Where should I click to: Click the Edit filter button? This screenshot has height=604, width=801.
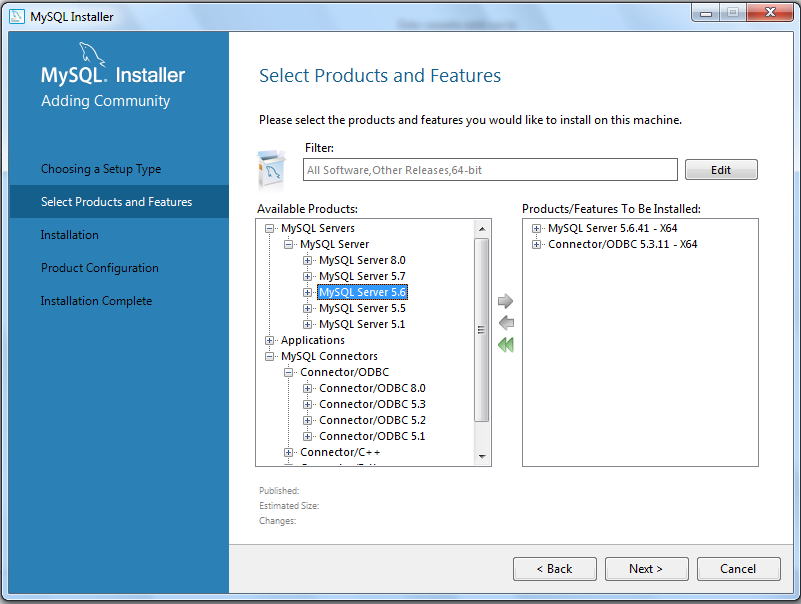[721, 170]
